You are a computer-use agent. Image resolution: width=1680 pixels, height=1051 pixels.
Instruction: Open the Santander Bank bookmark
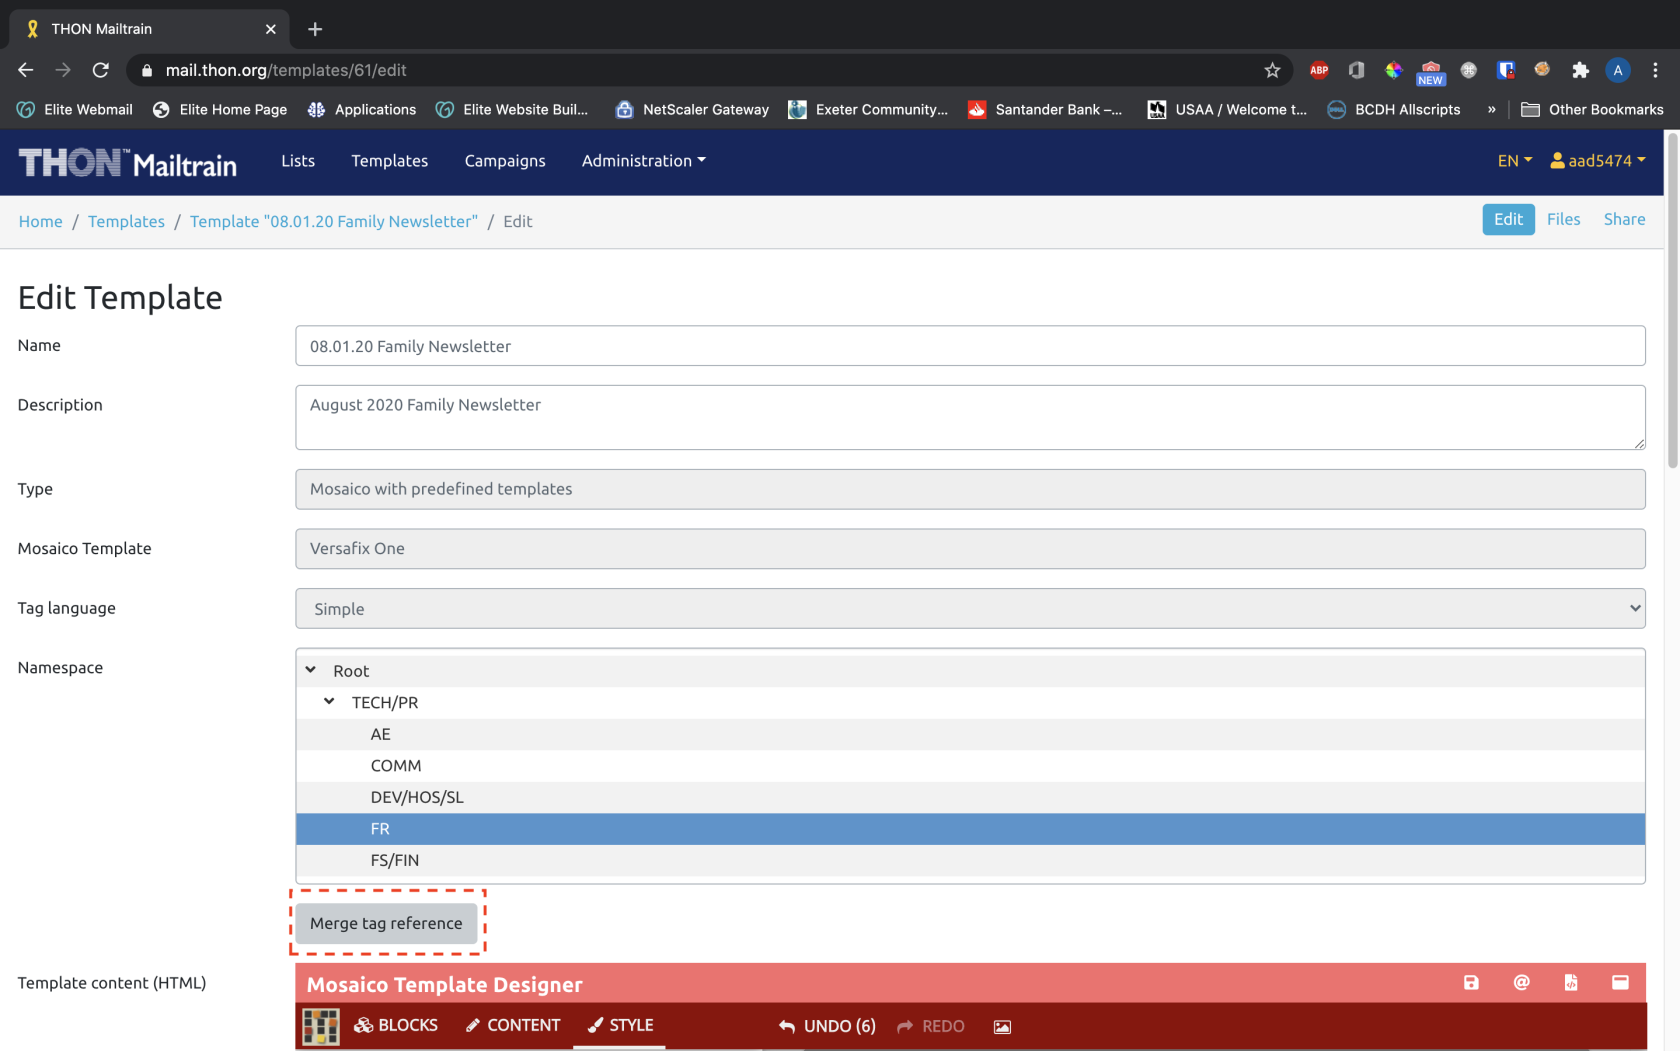pyautogui.click(x=1045, y=109)
